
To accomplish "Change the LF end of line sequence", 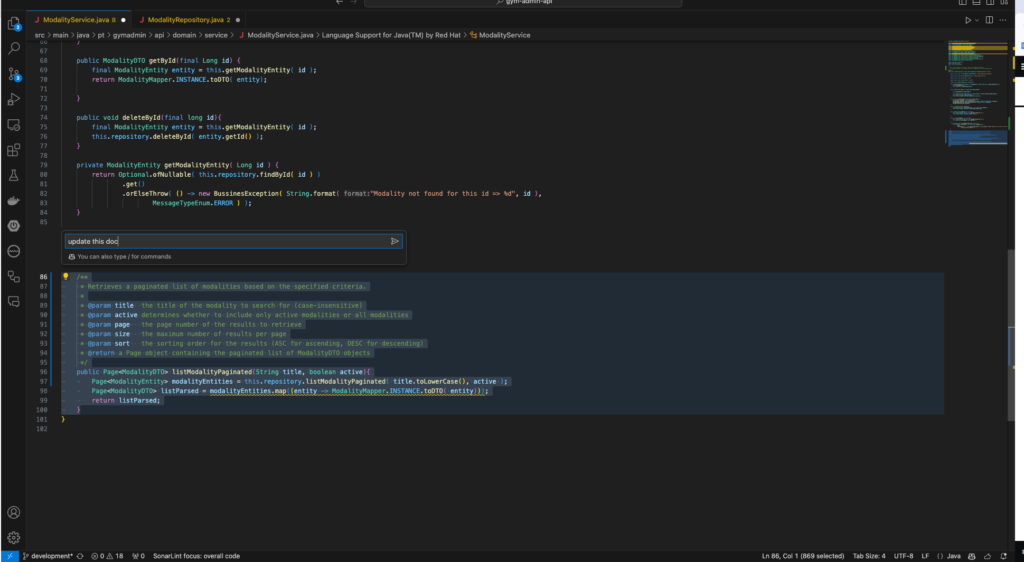I will point(925,556).
